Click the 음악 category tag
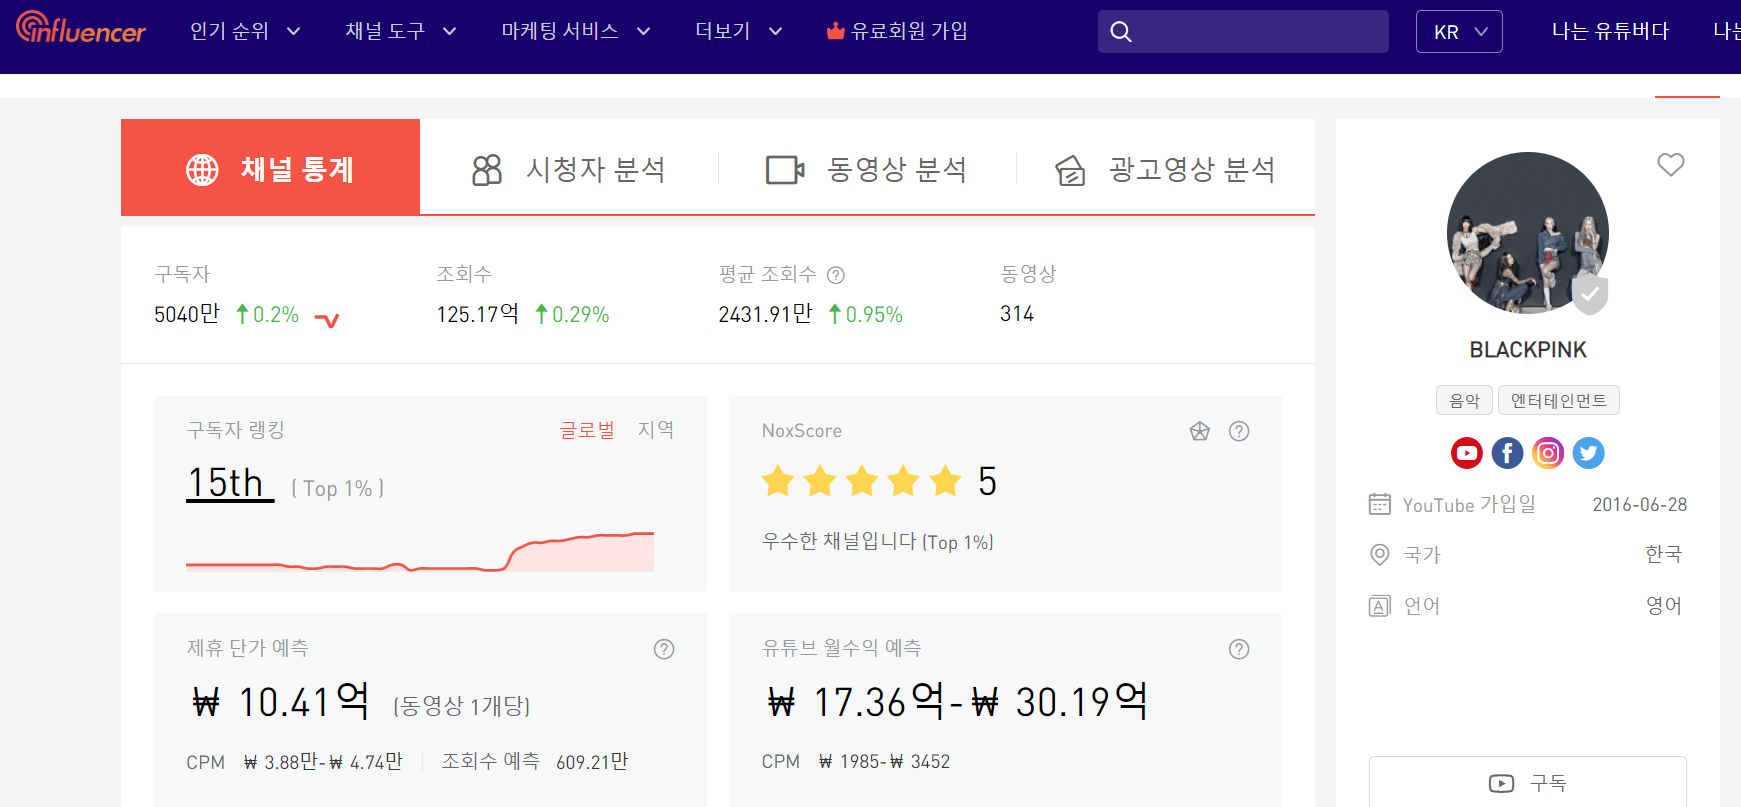Image resolution: width=1741 pixels, height=807 pixels. (1464, 400)
